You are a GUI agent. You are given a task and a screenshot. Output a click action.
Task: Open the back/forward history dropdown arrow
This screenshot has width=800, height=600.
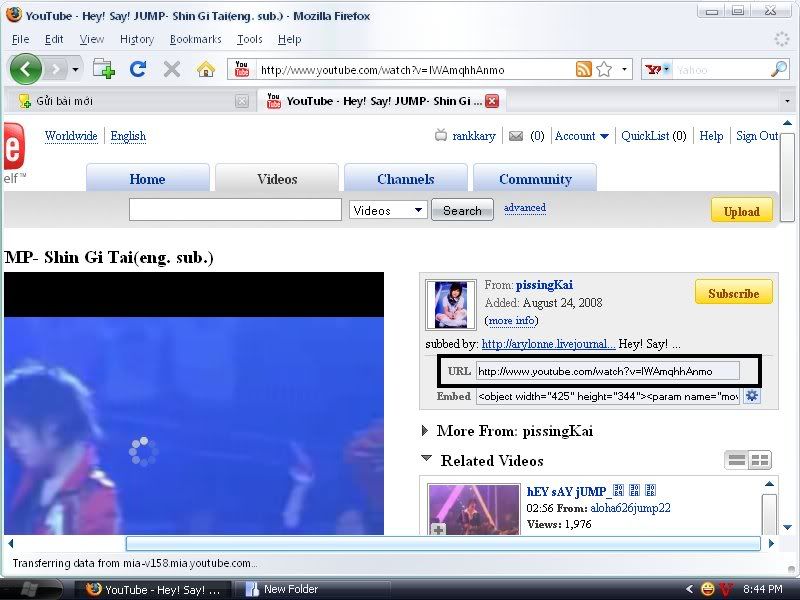[75, 69]
